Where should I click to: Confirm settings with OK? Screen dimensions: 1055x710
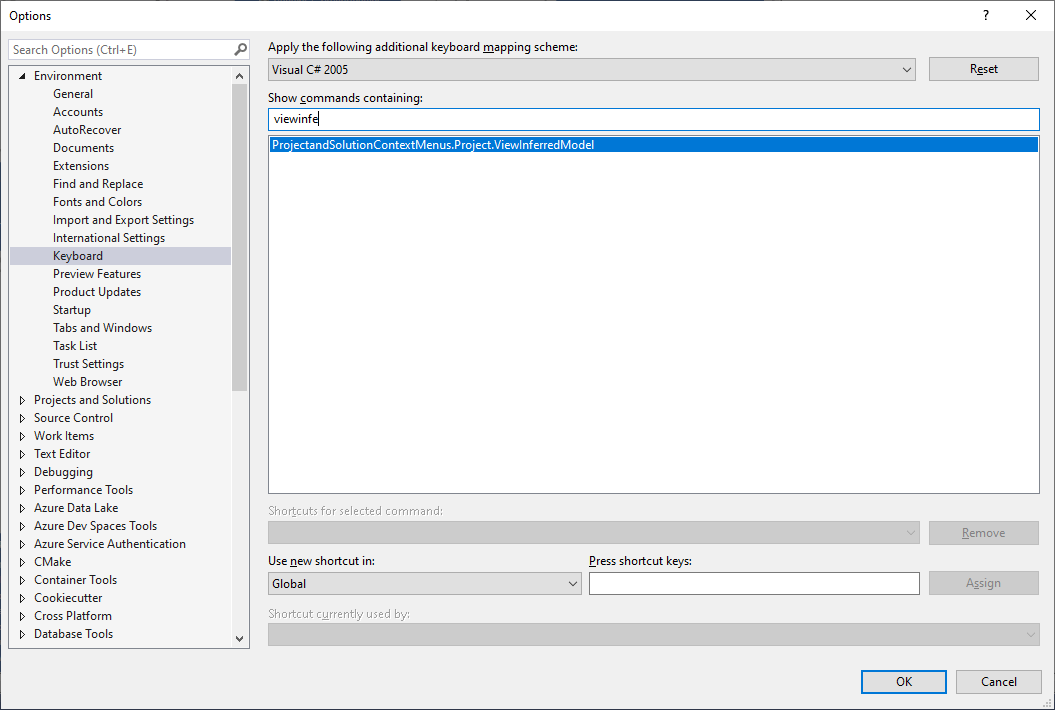tap(903, 681)
